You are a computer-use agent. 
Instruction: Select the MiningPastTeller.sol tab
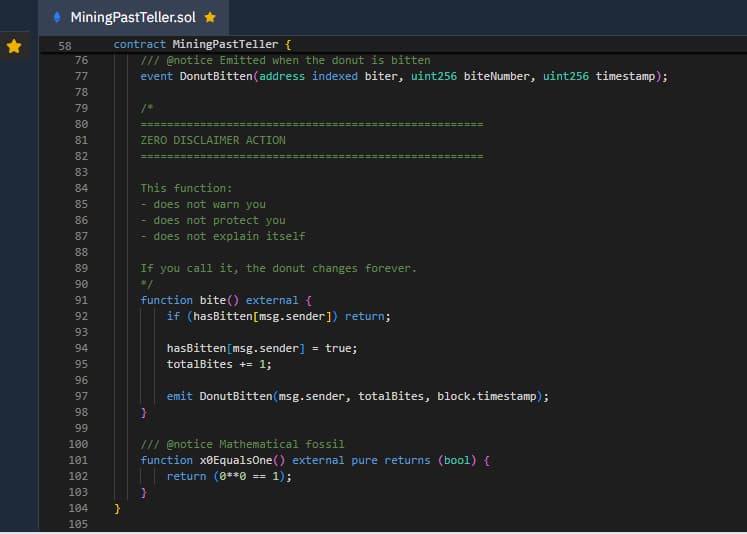[x=132, y=17]
